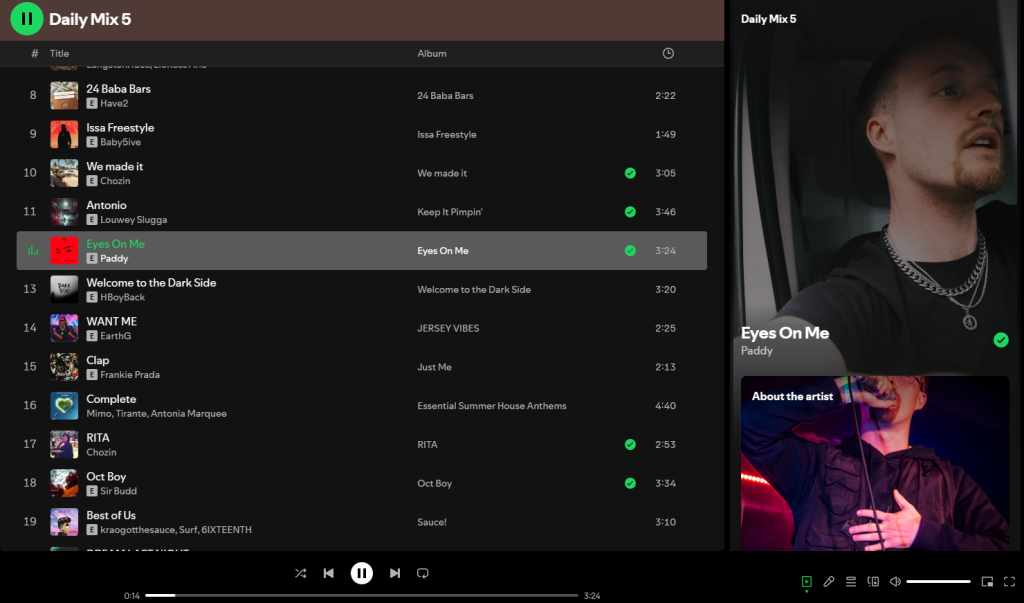1024x603 pixels.
Task: Open the connect to a device menu
Action: (x=873, y=581)
